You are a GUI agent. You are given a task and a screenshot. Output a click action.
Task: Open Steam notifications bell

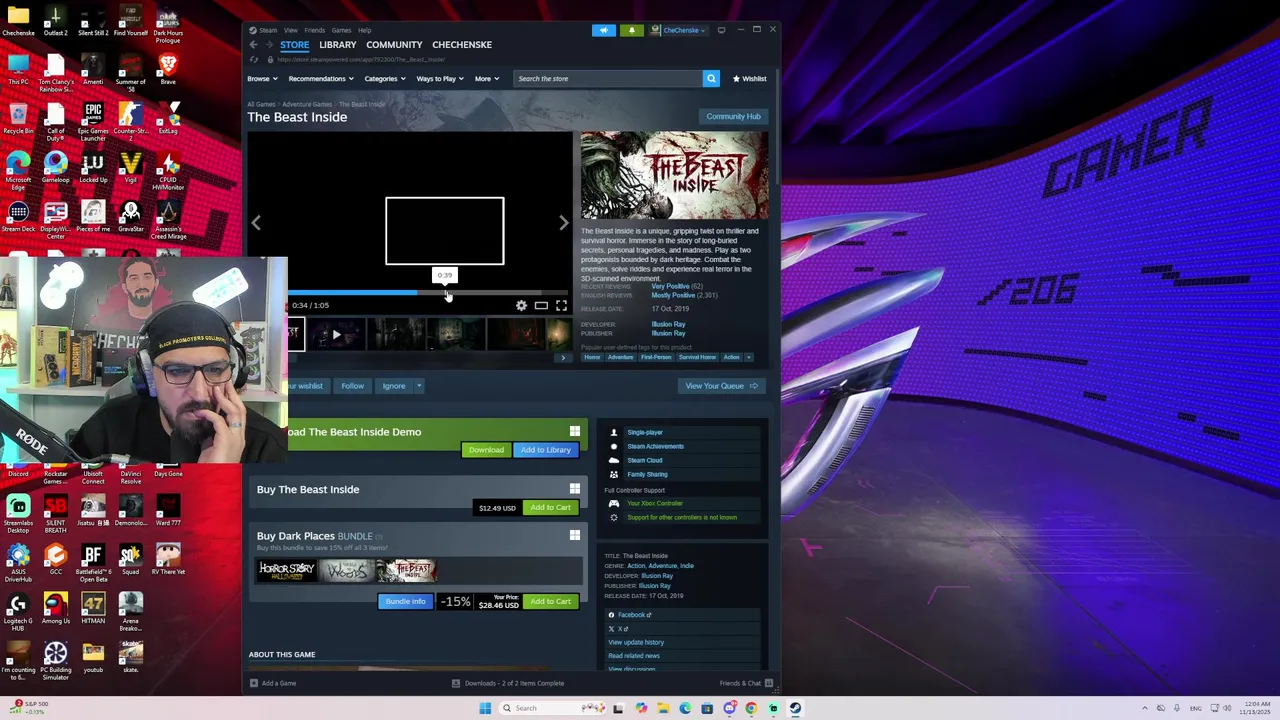[x=631, y=30]
